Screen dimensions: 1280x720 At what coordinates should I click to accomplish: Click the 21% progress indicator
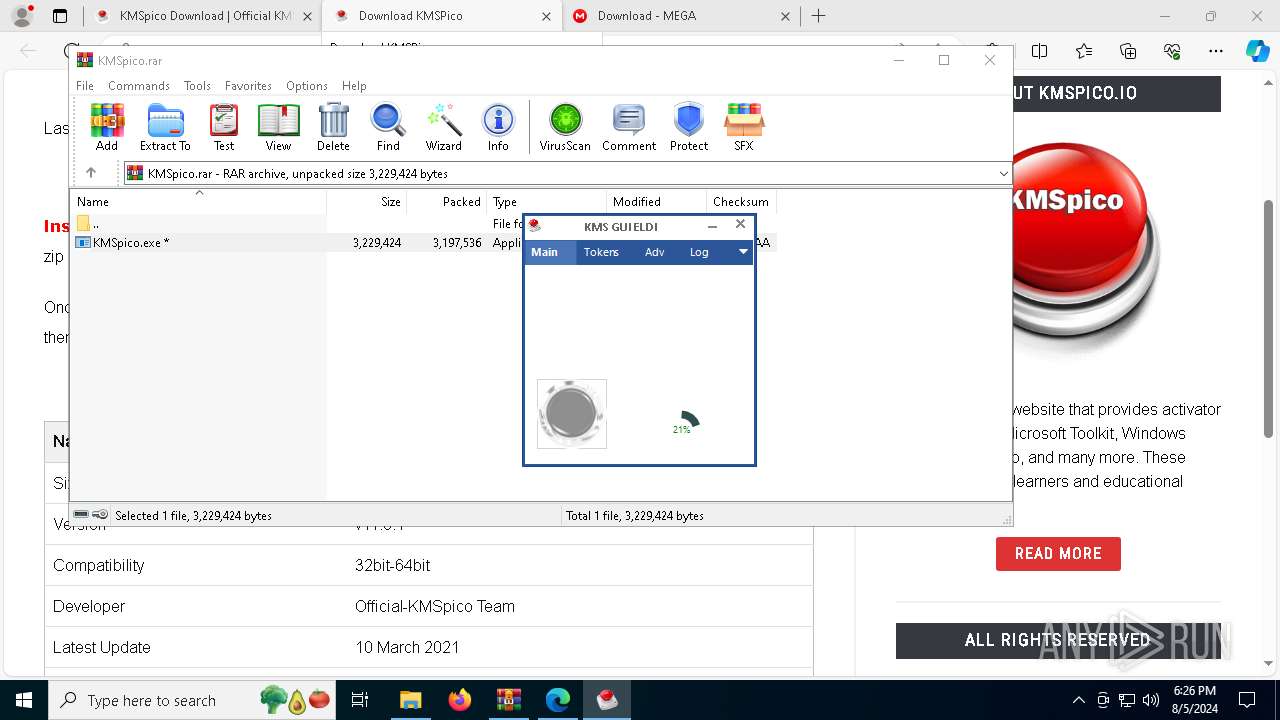(x=684, y=423)
